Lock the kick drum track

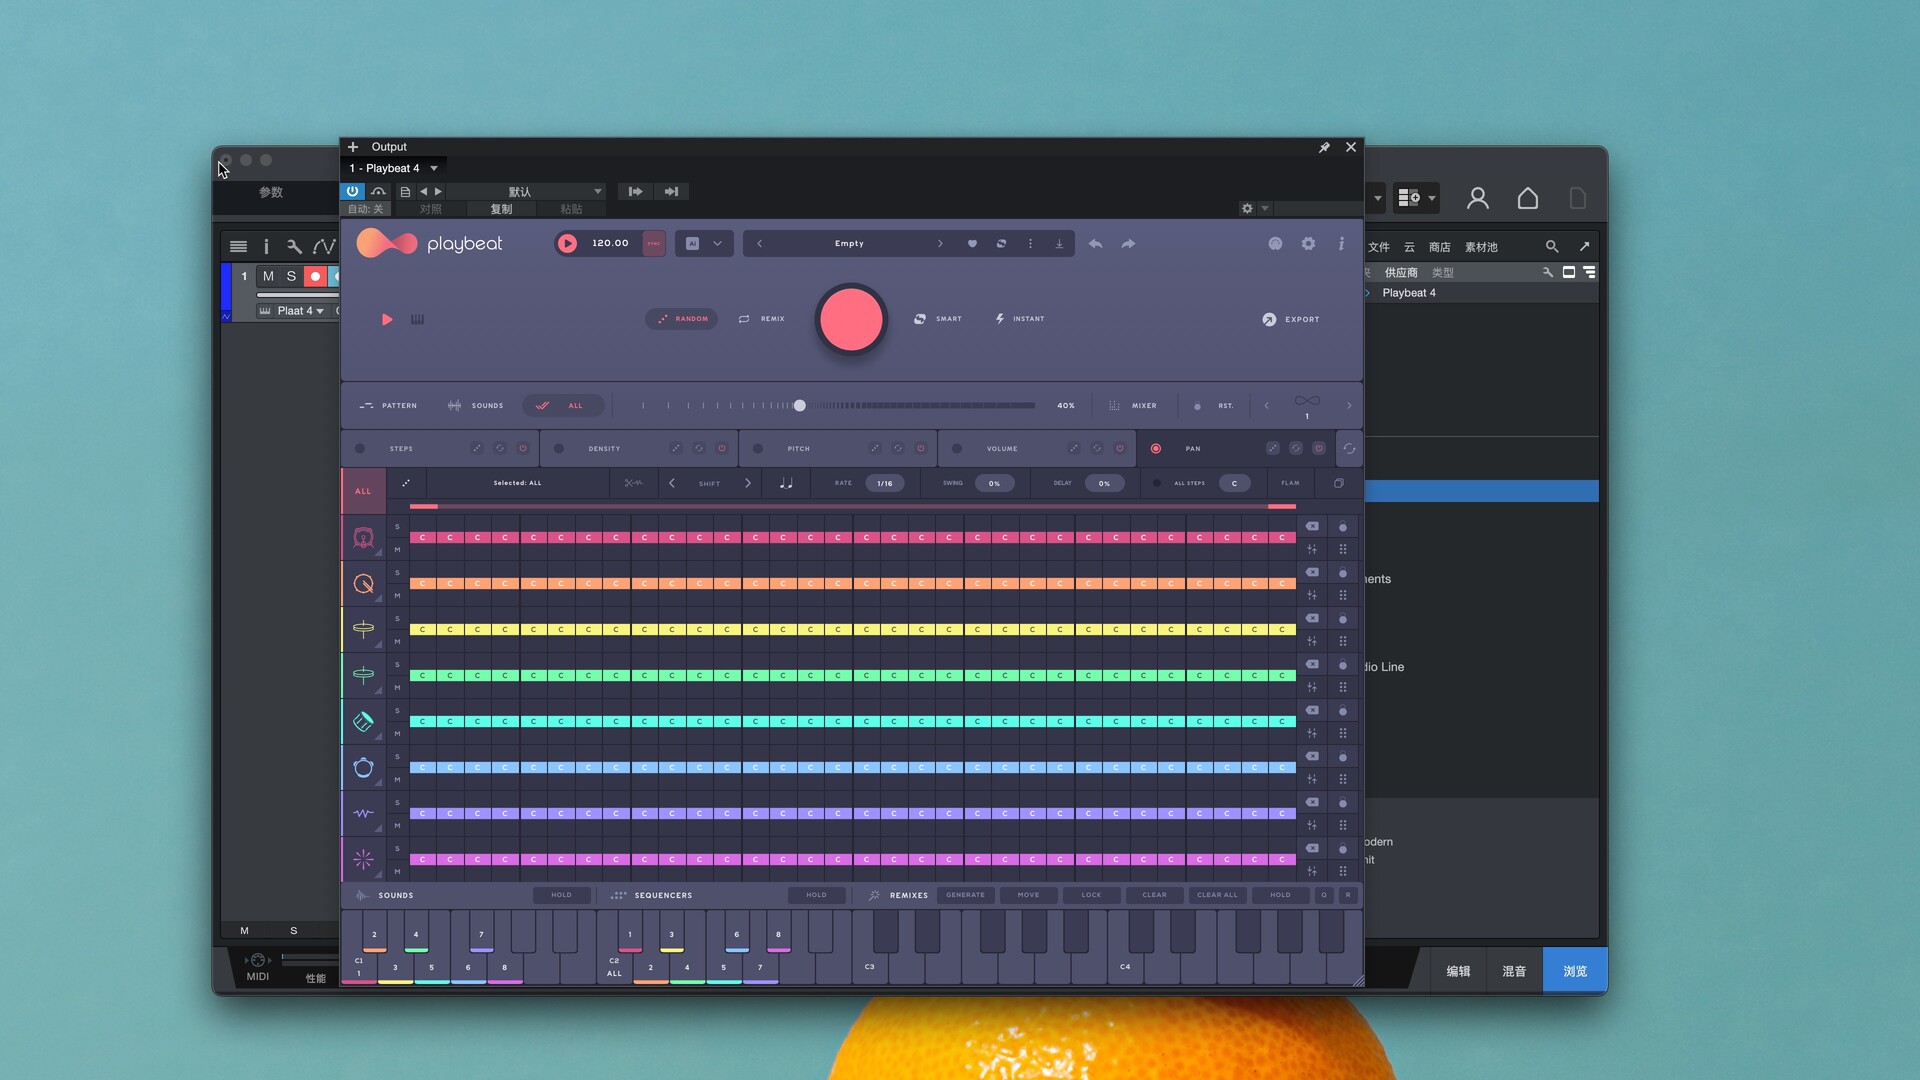1343,527
